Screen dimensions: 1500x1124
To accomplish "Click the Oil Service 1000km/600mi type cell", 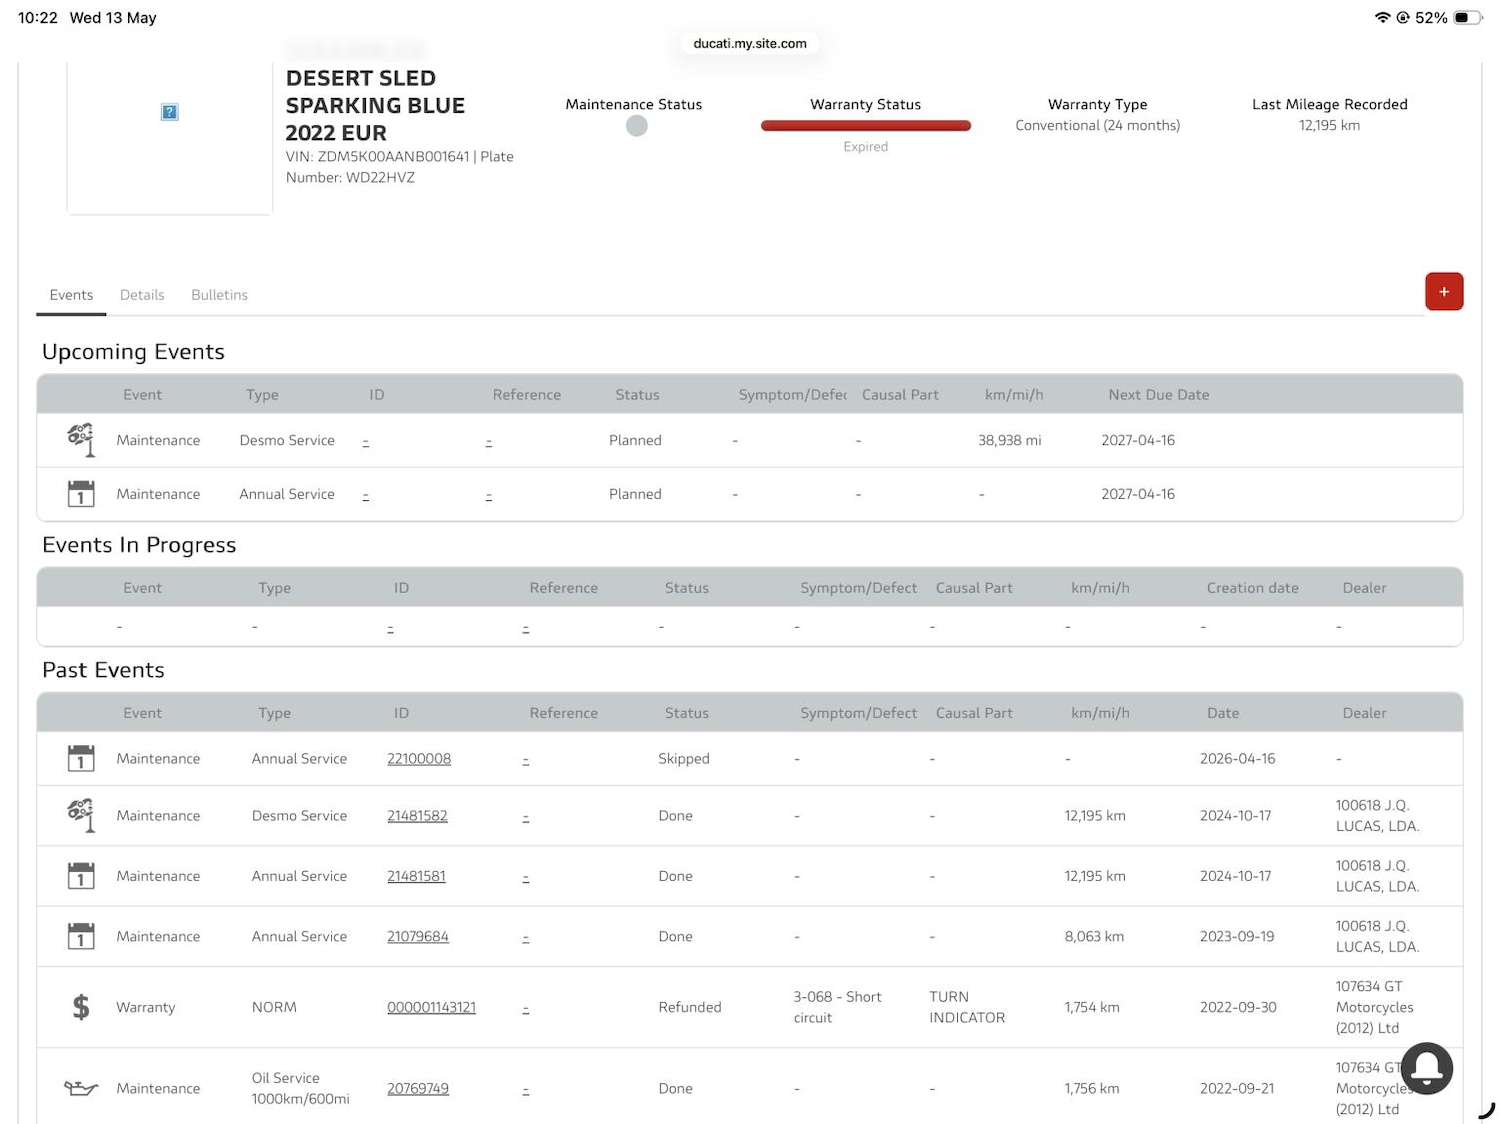I will [300, 1088].
